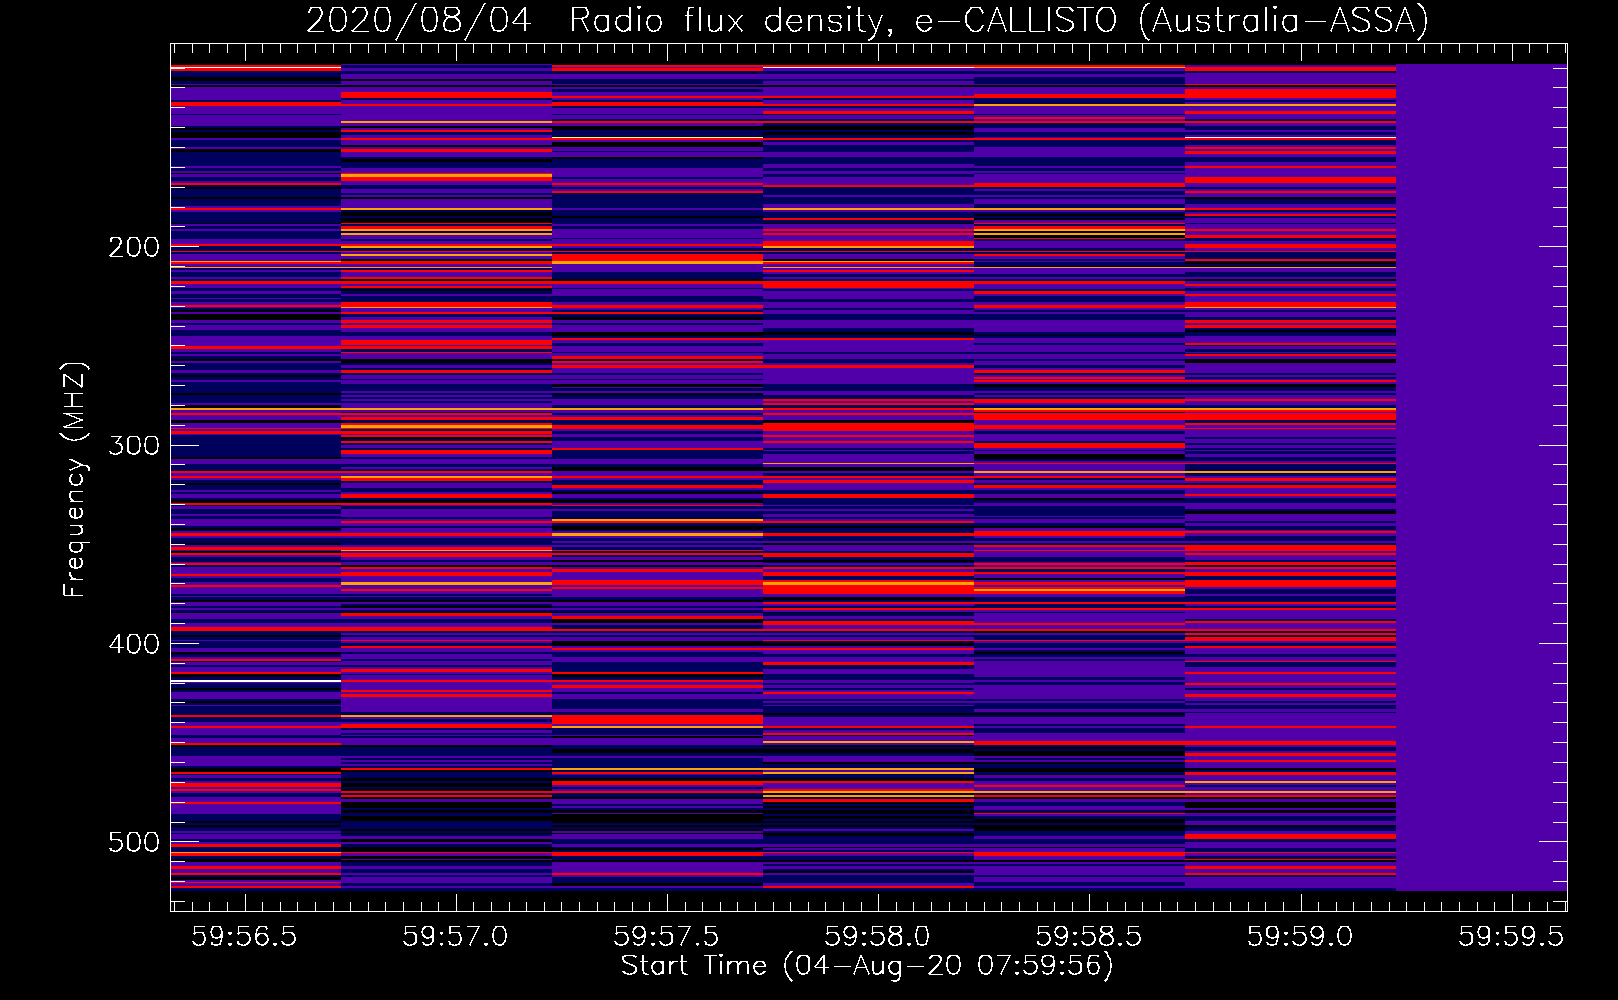Click the 59:59.0 time tick label
Image resolution: width=1618 pixels, height=1000 pixels.
click(x=1299, y=936)
